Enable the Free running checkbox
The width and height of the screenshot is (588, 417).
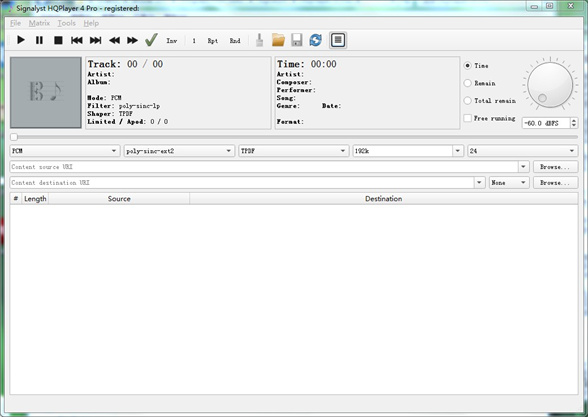[468, 118]
